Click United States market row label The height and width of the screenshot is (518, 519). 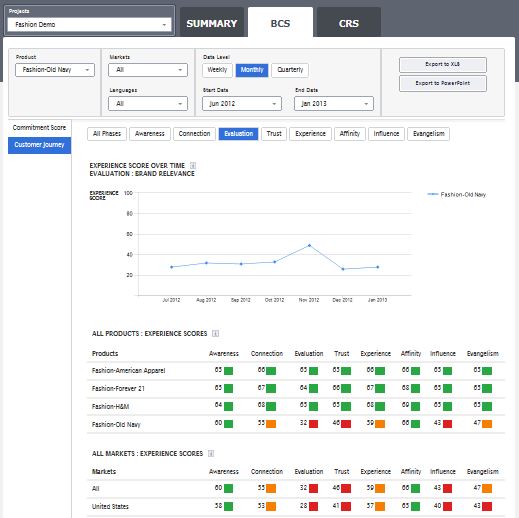point(110,507)
